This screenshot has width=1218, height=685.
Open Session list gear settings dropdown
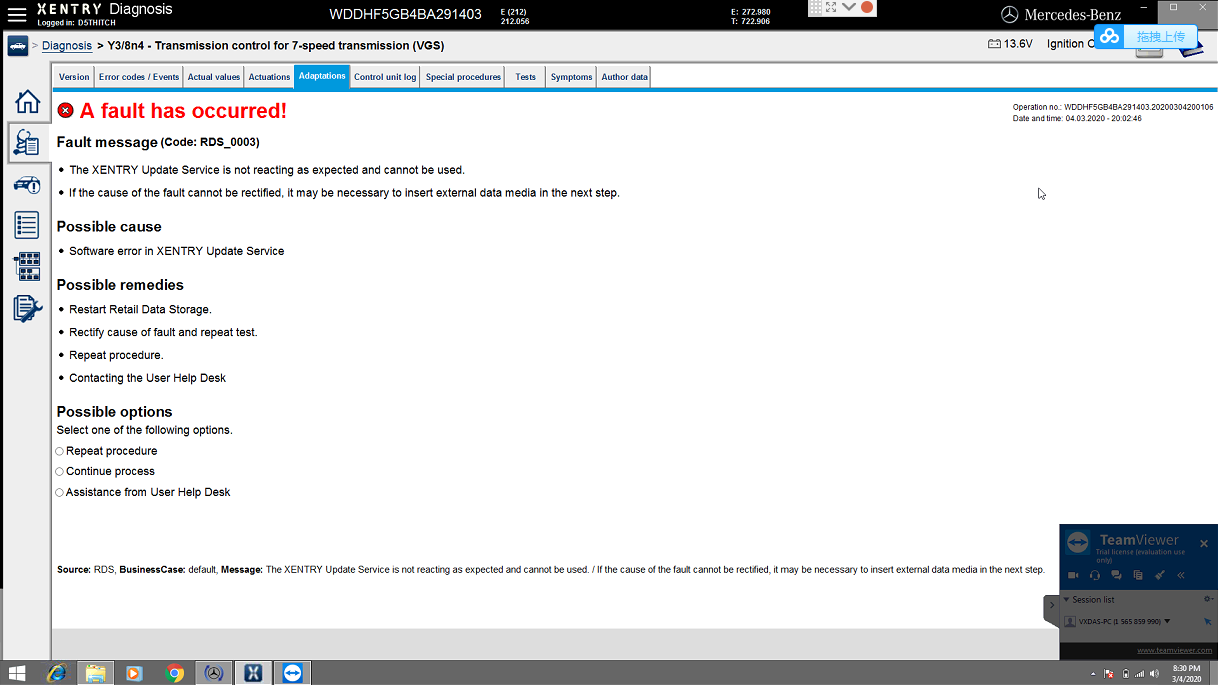(1208, 599)
